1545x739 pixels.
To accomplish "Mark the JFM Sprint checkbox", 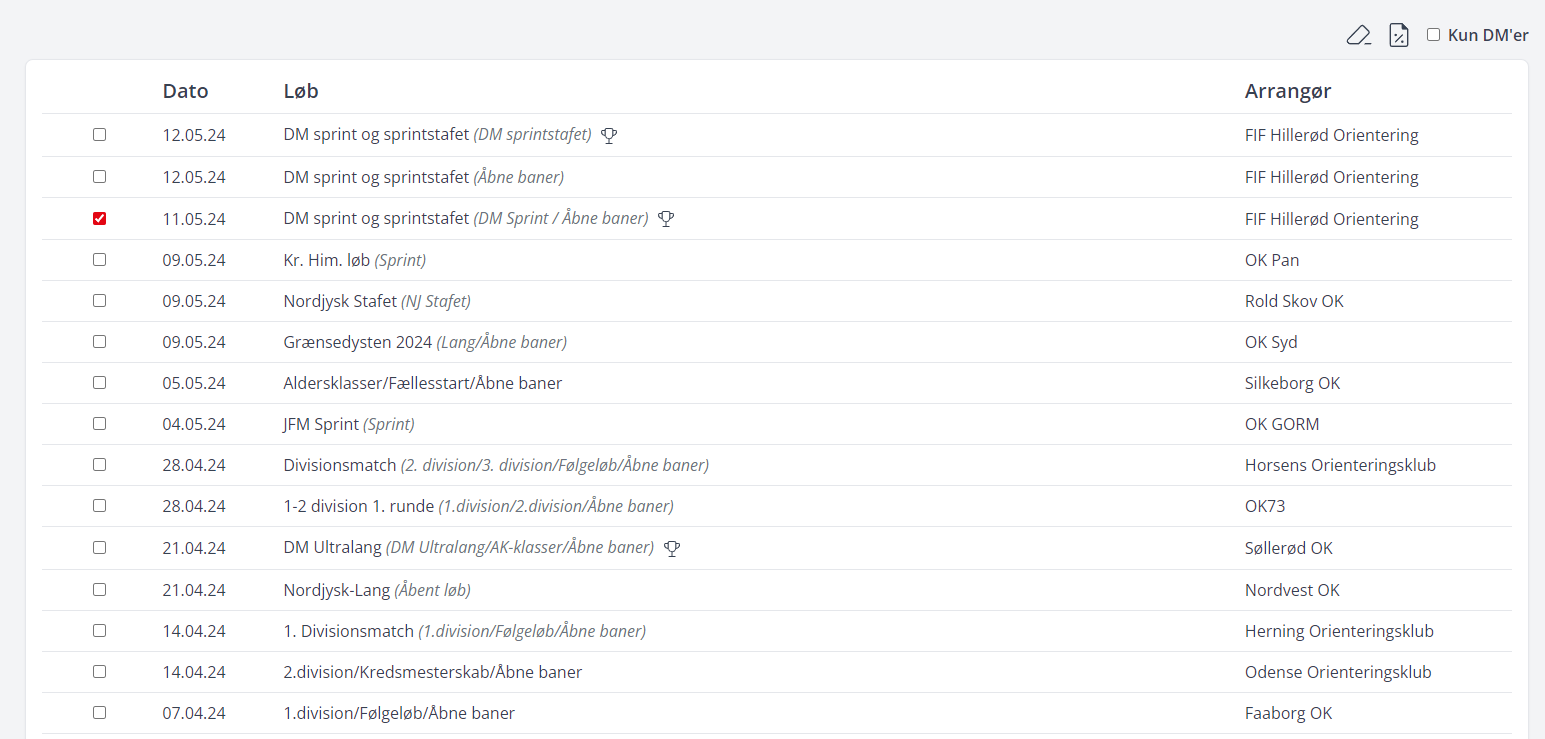I will pyautogui.click(x=99, y=424).
